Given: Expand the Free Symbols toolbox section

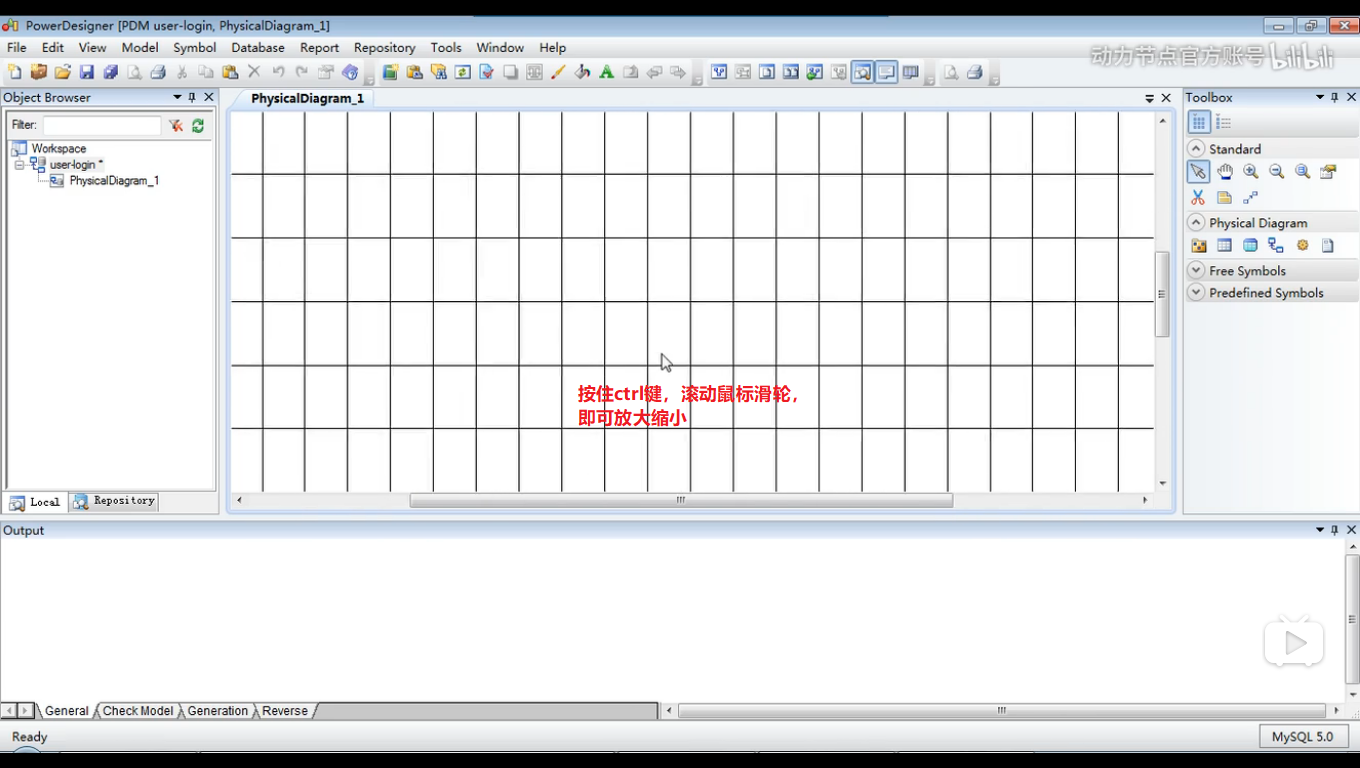Looking at the screenshot, I should [x=1196, y=270].
